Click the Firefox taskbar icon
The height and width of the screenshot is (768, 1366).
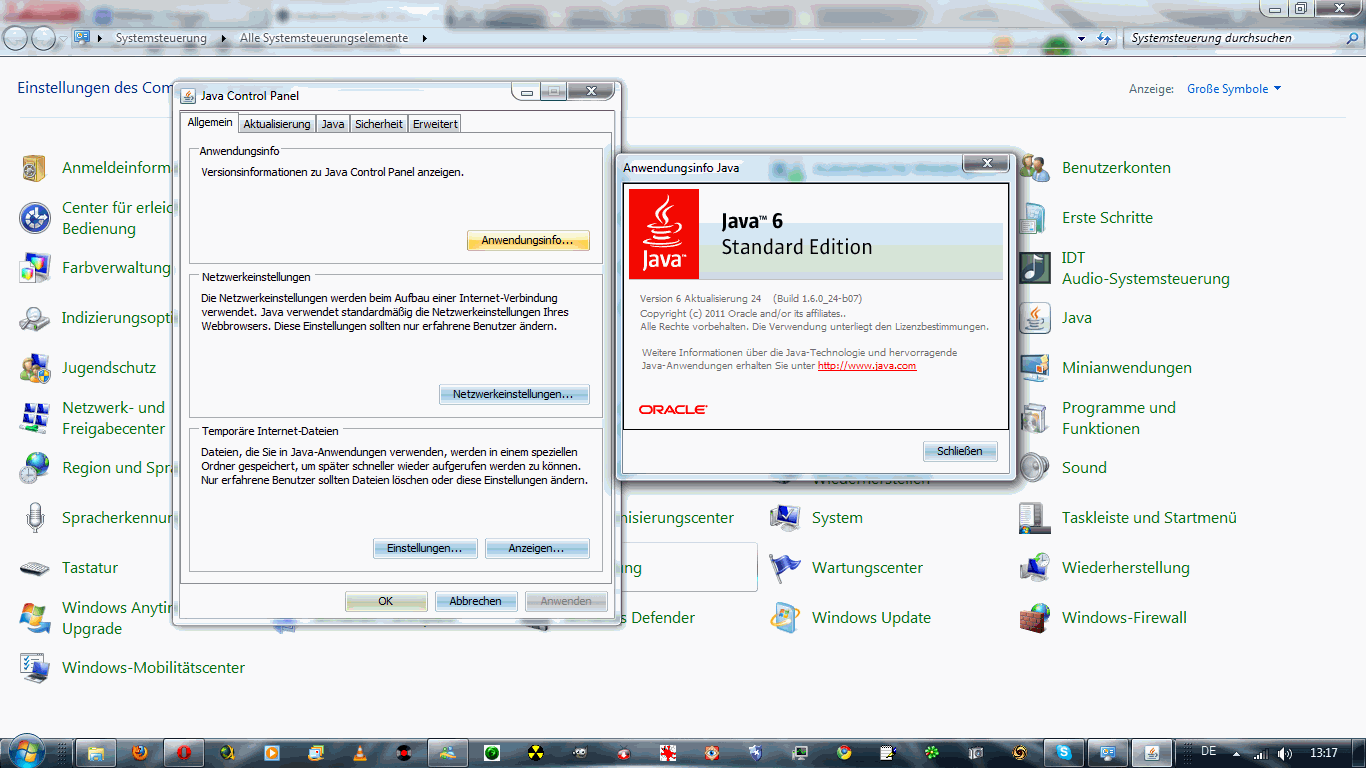141,752
